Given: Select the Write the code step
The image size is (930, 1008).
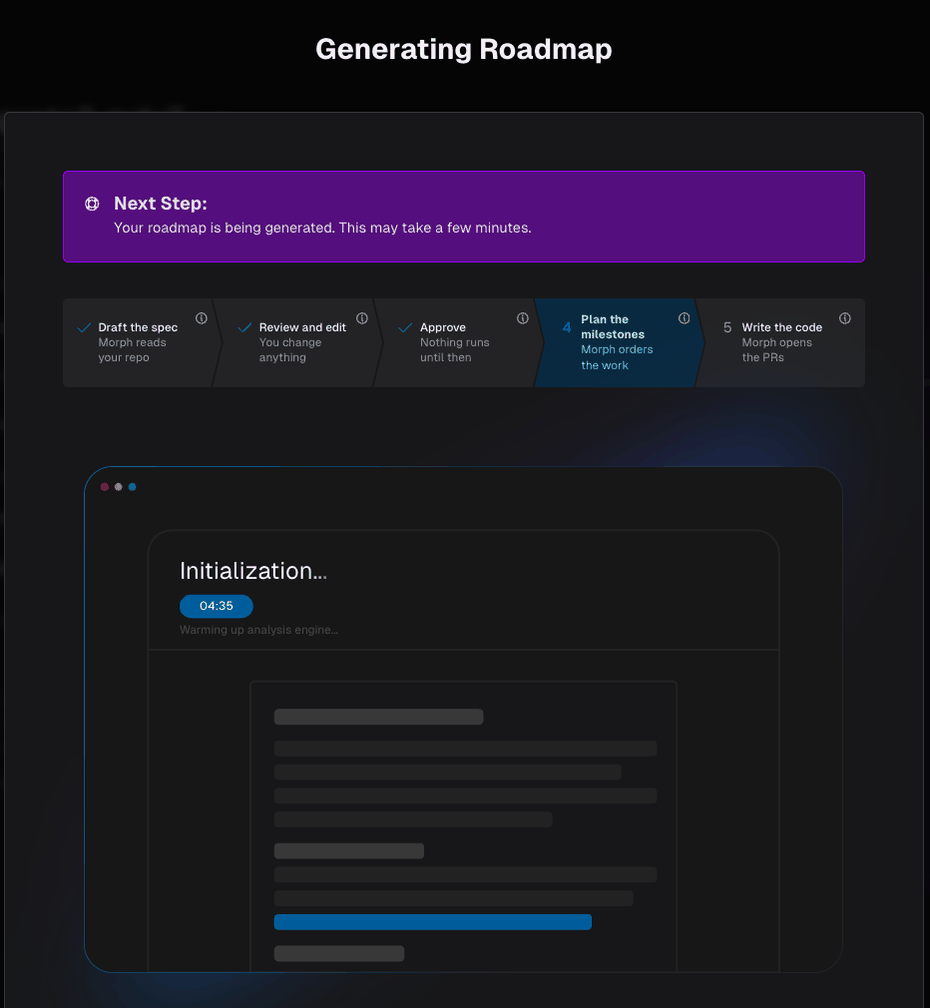Looking at the screenshot, I should pos(781,343).
